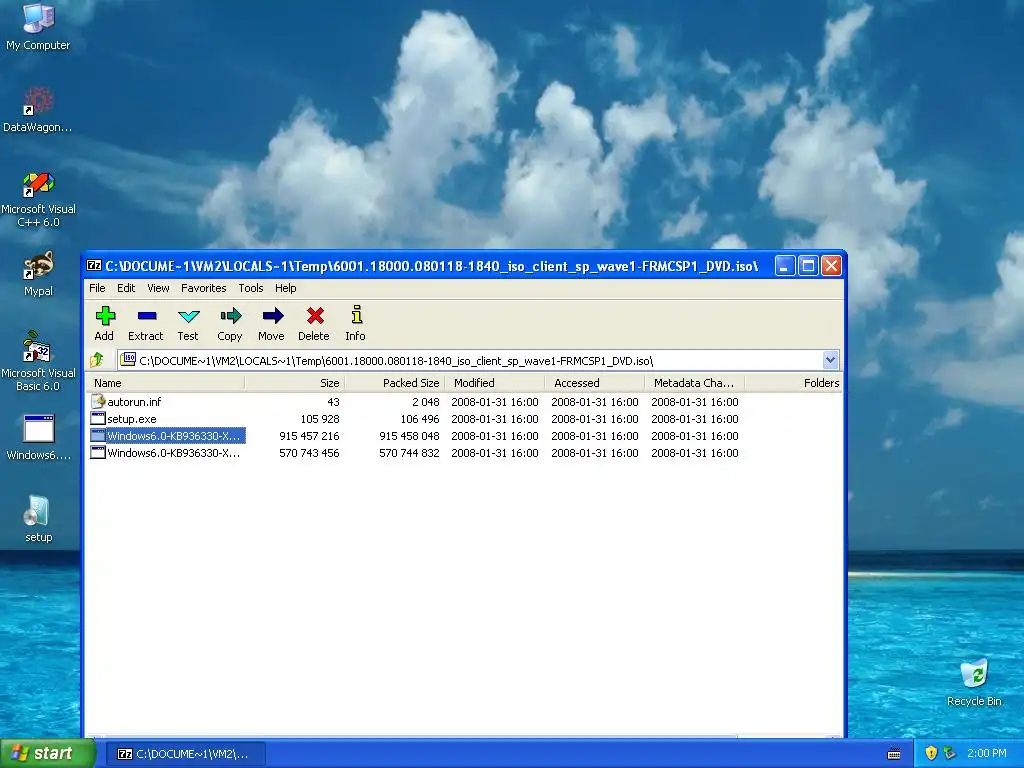Minimize the 7-Zip window
Image resolution: width=1024 pixels, height=768 pixels.
[785, 265]
